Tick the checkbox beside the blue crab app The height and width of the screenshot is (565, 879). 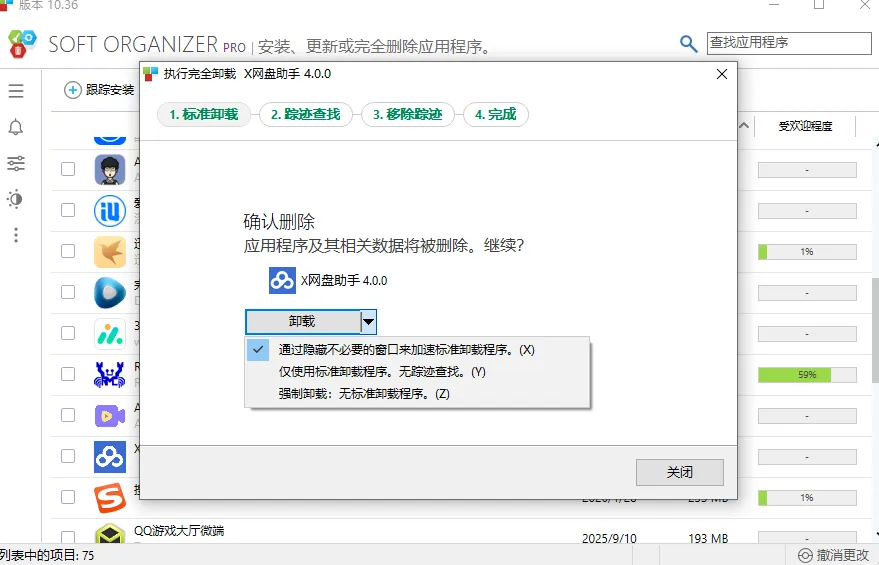(x=68, y=374)
